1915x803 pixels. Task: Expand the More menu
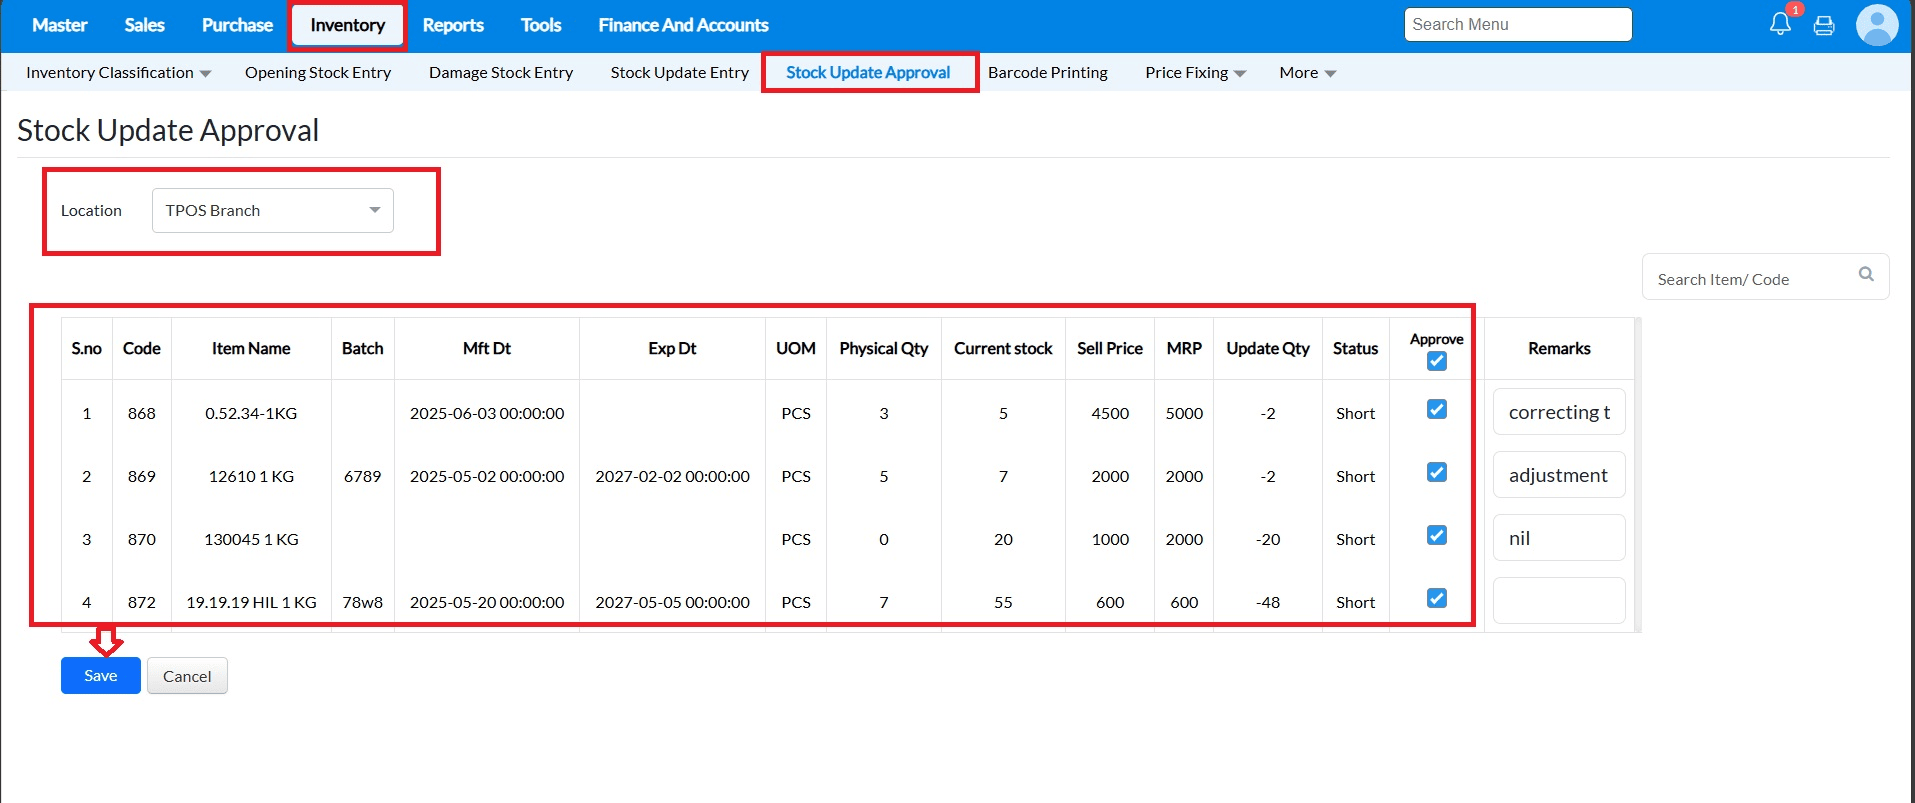(x=1307, y=73)
